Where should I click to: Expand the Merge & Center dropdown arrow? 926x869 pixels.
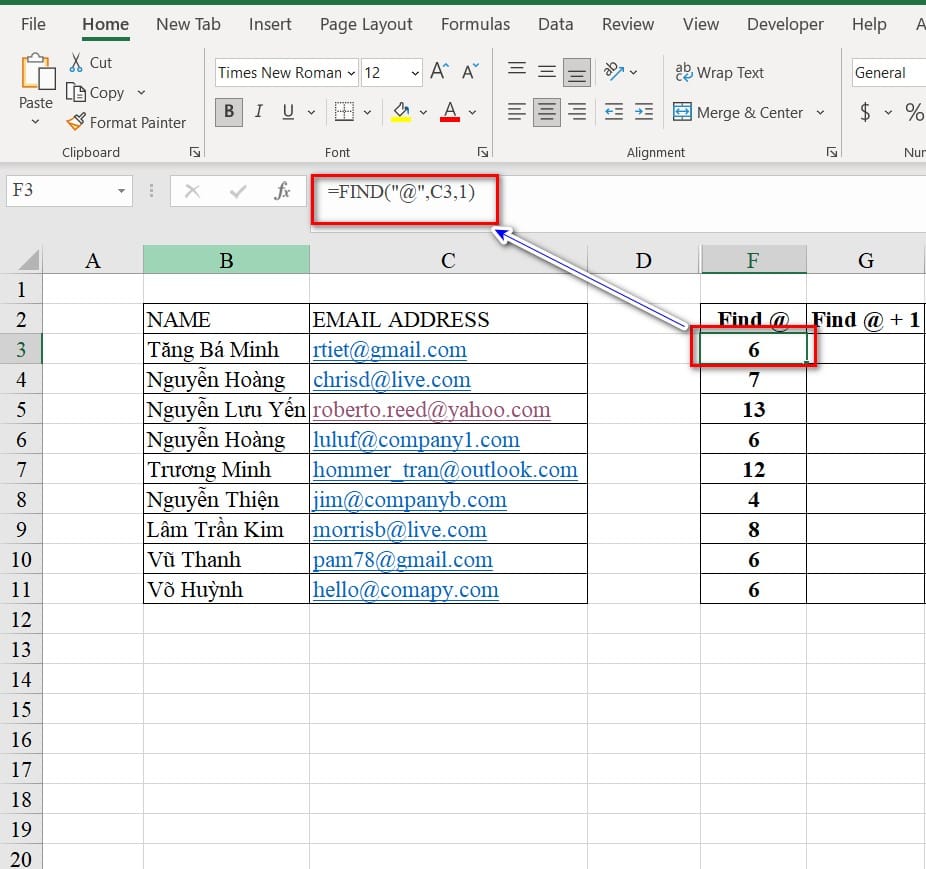coord(821,112)
